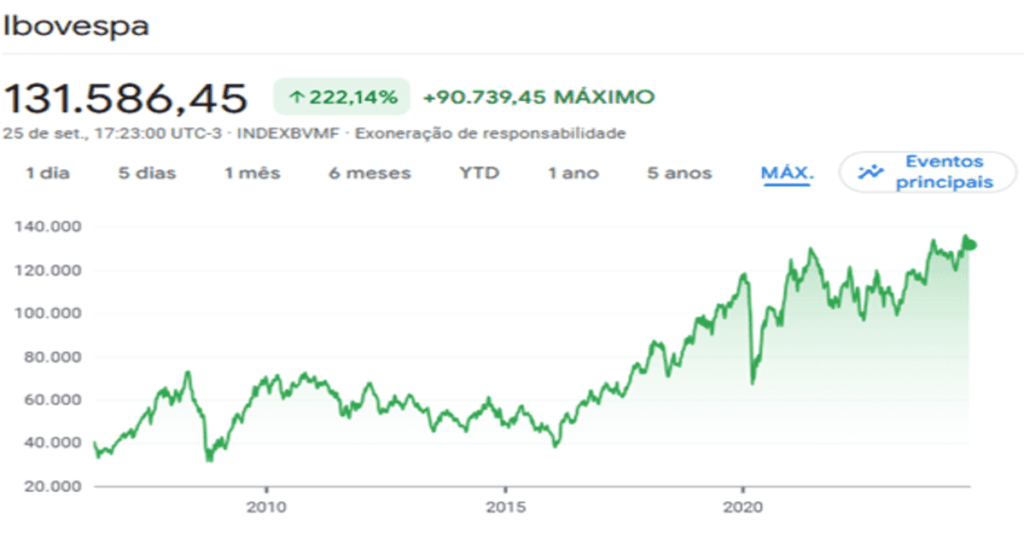Viewport: 1024px width, 538px height.
Task: Show the 1 mês chart range
Action: click(252, 173)
